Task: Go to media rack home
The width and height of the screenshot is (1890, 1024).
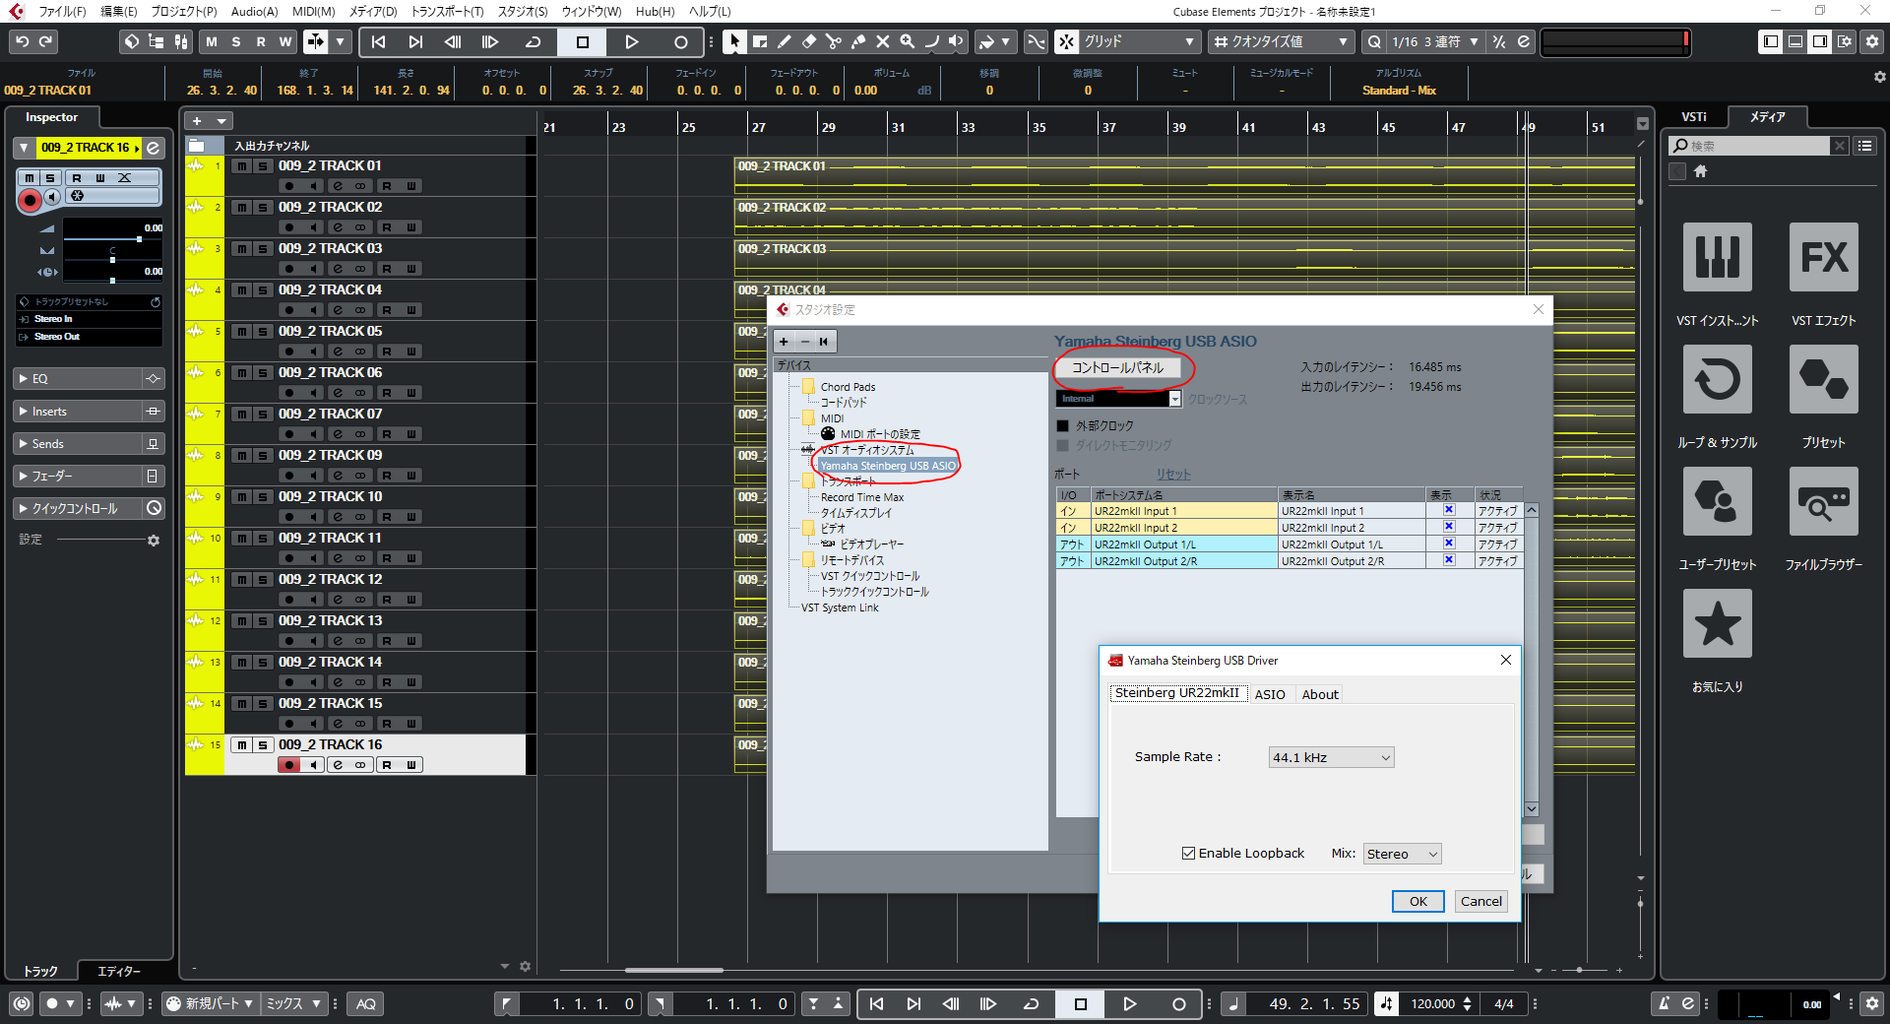Action: (1700, 171)
